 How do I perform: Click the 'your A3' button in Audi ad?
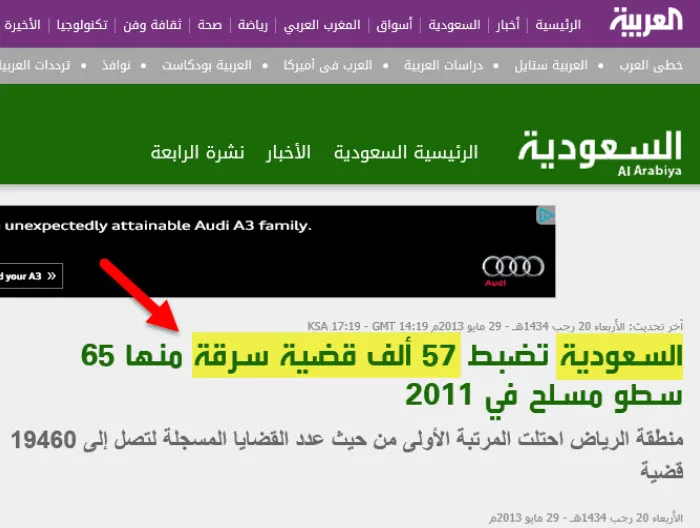(x=28, y=276)
